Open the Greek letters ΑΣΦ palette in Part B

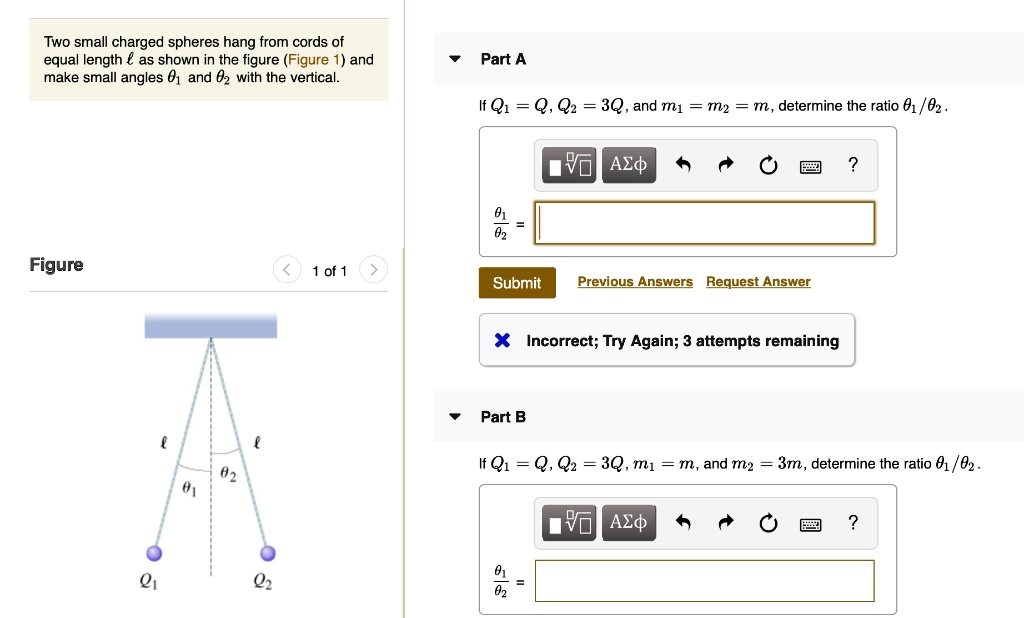coord(628,522)
